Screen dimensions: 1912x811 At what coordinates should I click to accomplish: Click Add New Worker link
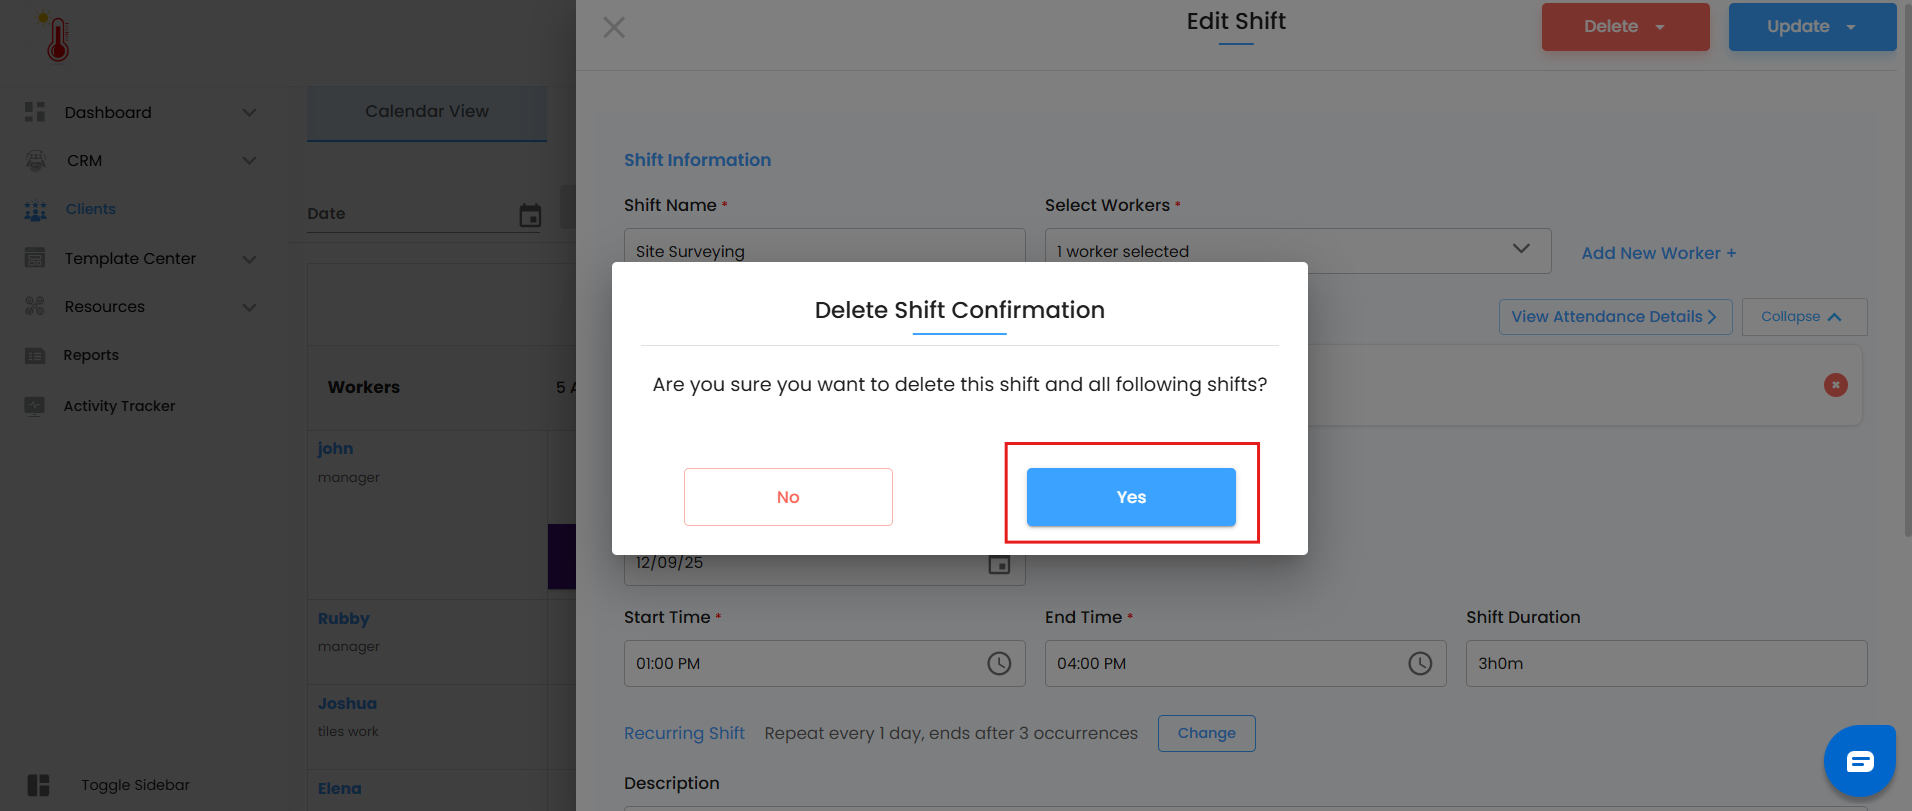[1658, 253]
